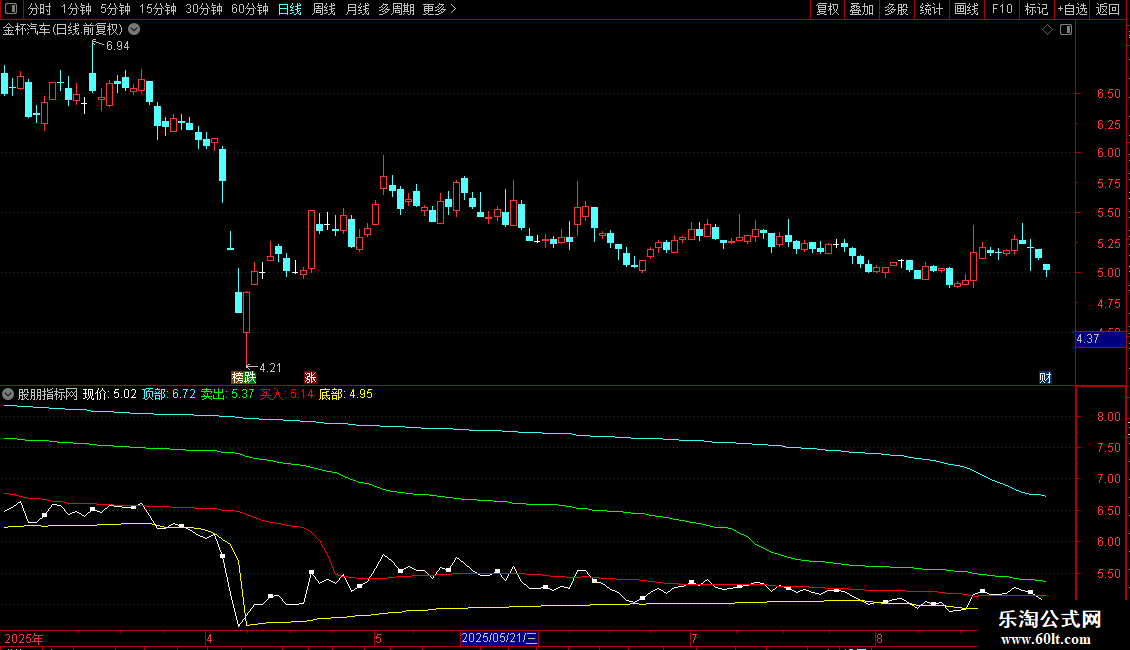Image resolution: width=1130 pixels, height=650 pixels.
Task: Click the 标记 mark button
Action: tap(1036, 9)
